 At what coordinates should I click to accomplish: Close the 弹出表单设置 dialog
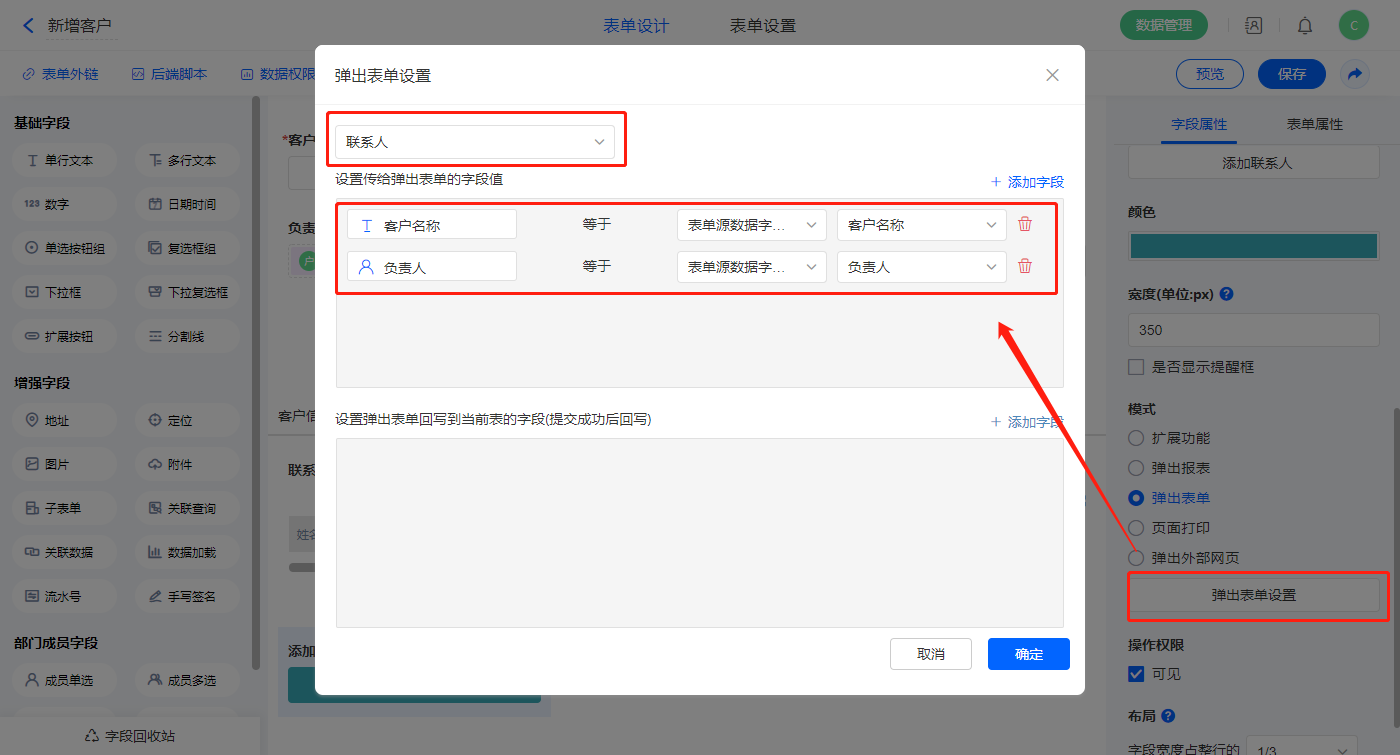pos(1052,75)
